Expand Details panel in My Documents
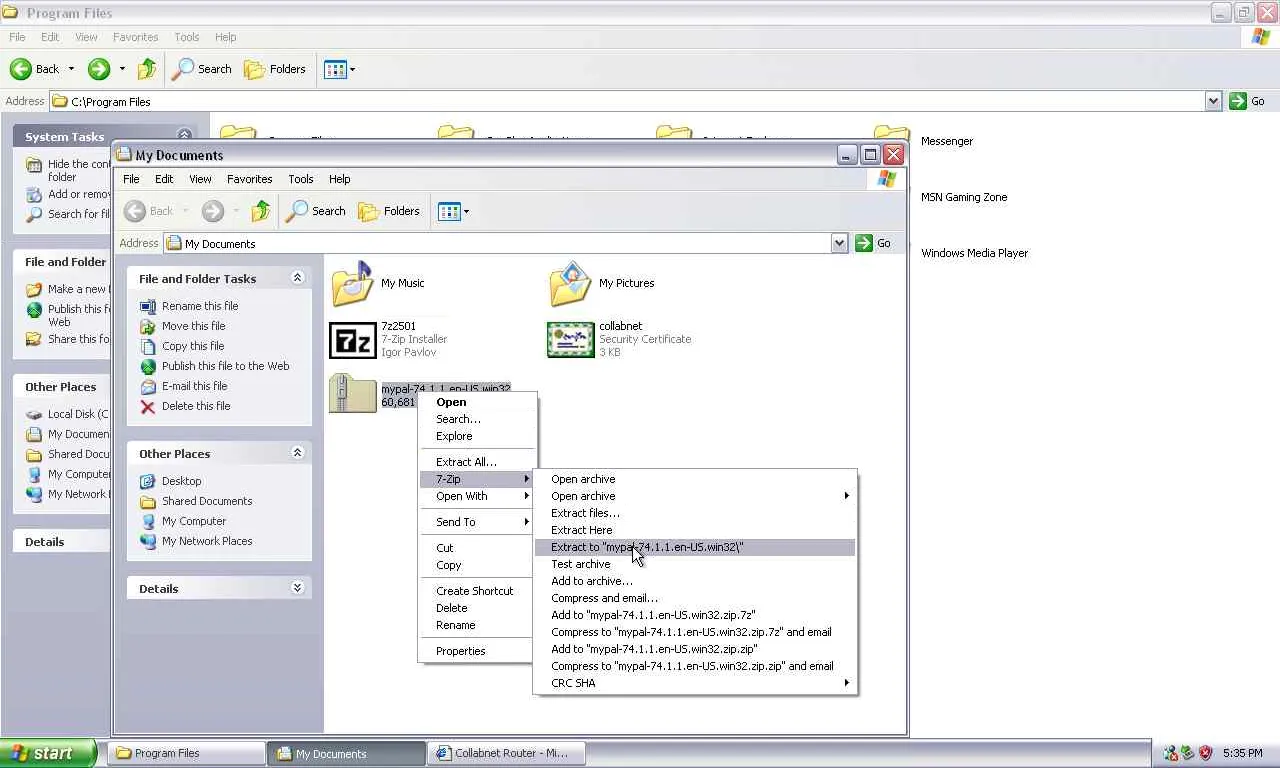This screenshot has width=1280, height=768. pos(297,588)
